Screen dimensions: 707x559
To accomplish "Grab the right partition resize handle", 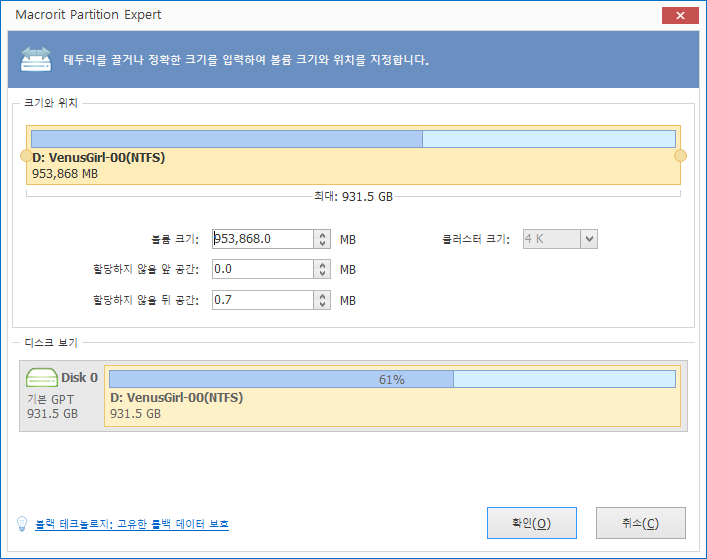I will point(680,156).
